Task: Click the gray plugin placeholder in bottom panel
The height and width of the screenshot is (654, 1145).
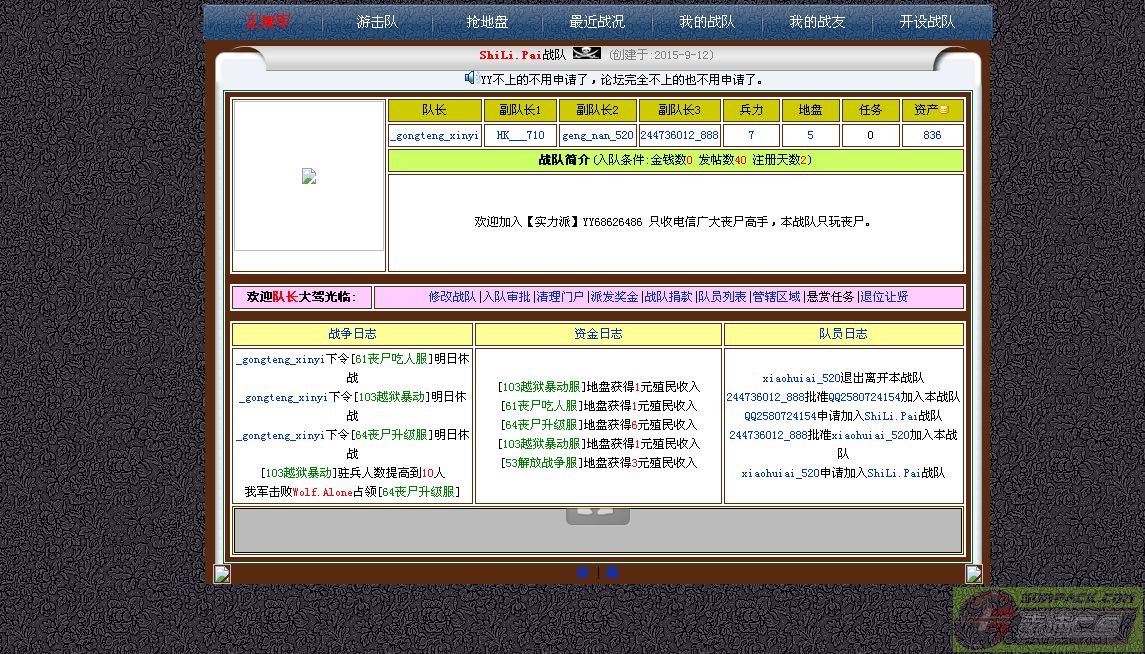Action: point(597,516)
